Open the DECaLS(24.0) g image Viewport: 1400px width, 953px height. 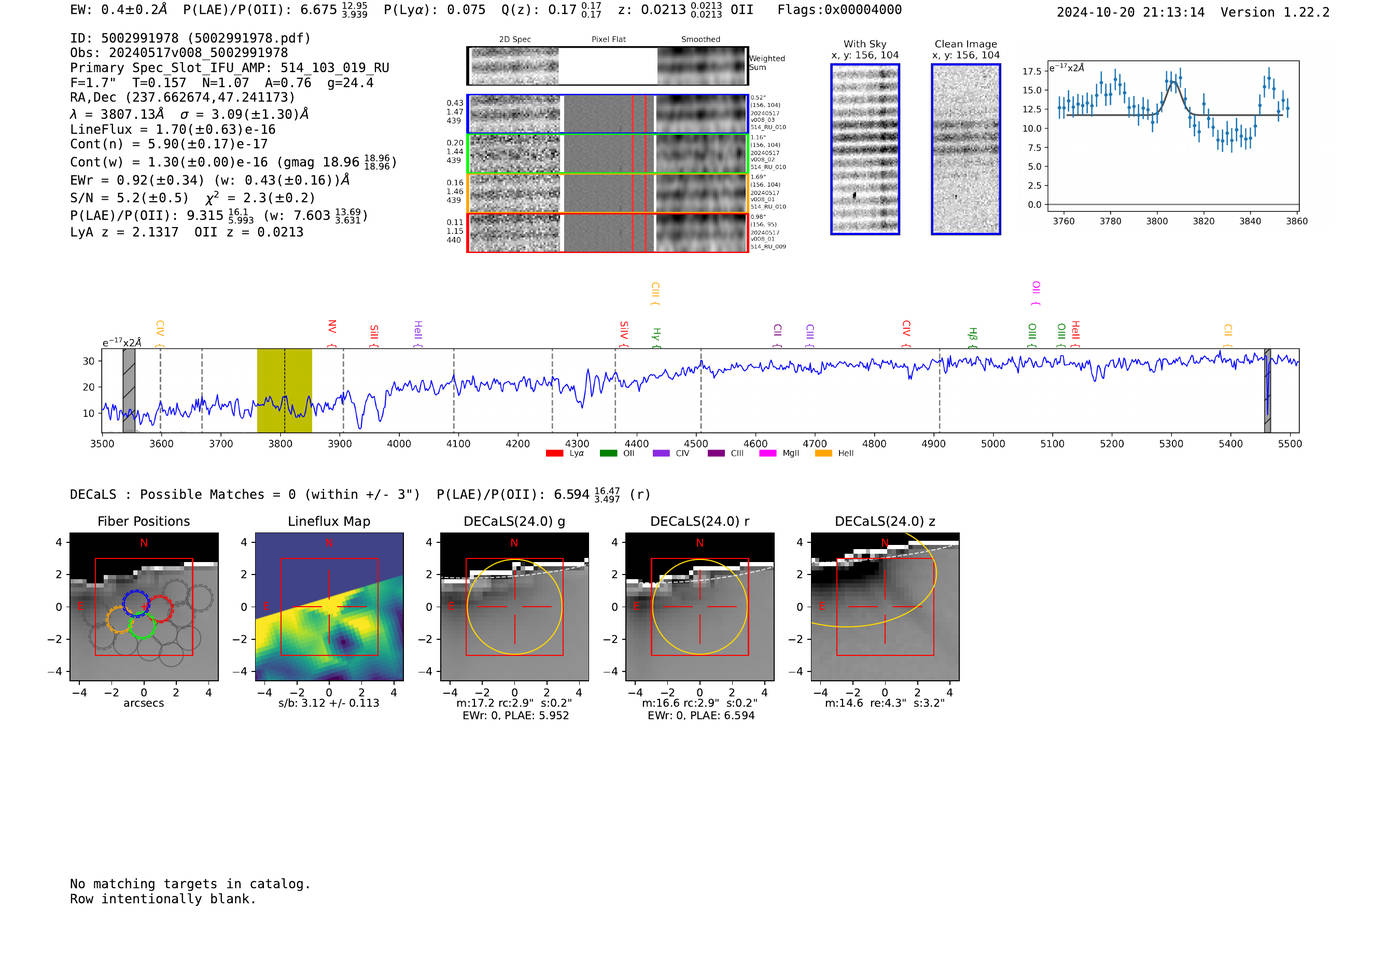pos(514,606)
